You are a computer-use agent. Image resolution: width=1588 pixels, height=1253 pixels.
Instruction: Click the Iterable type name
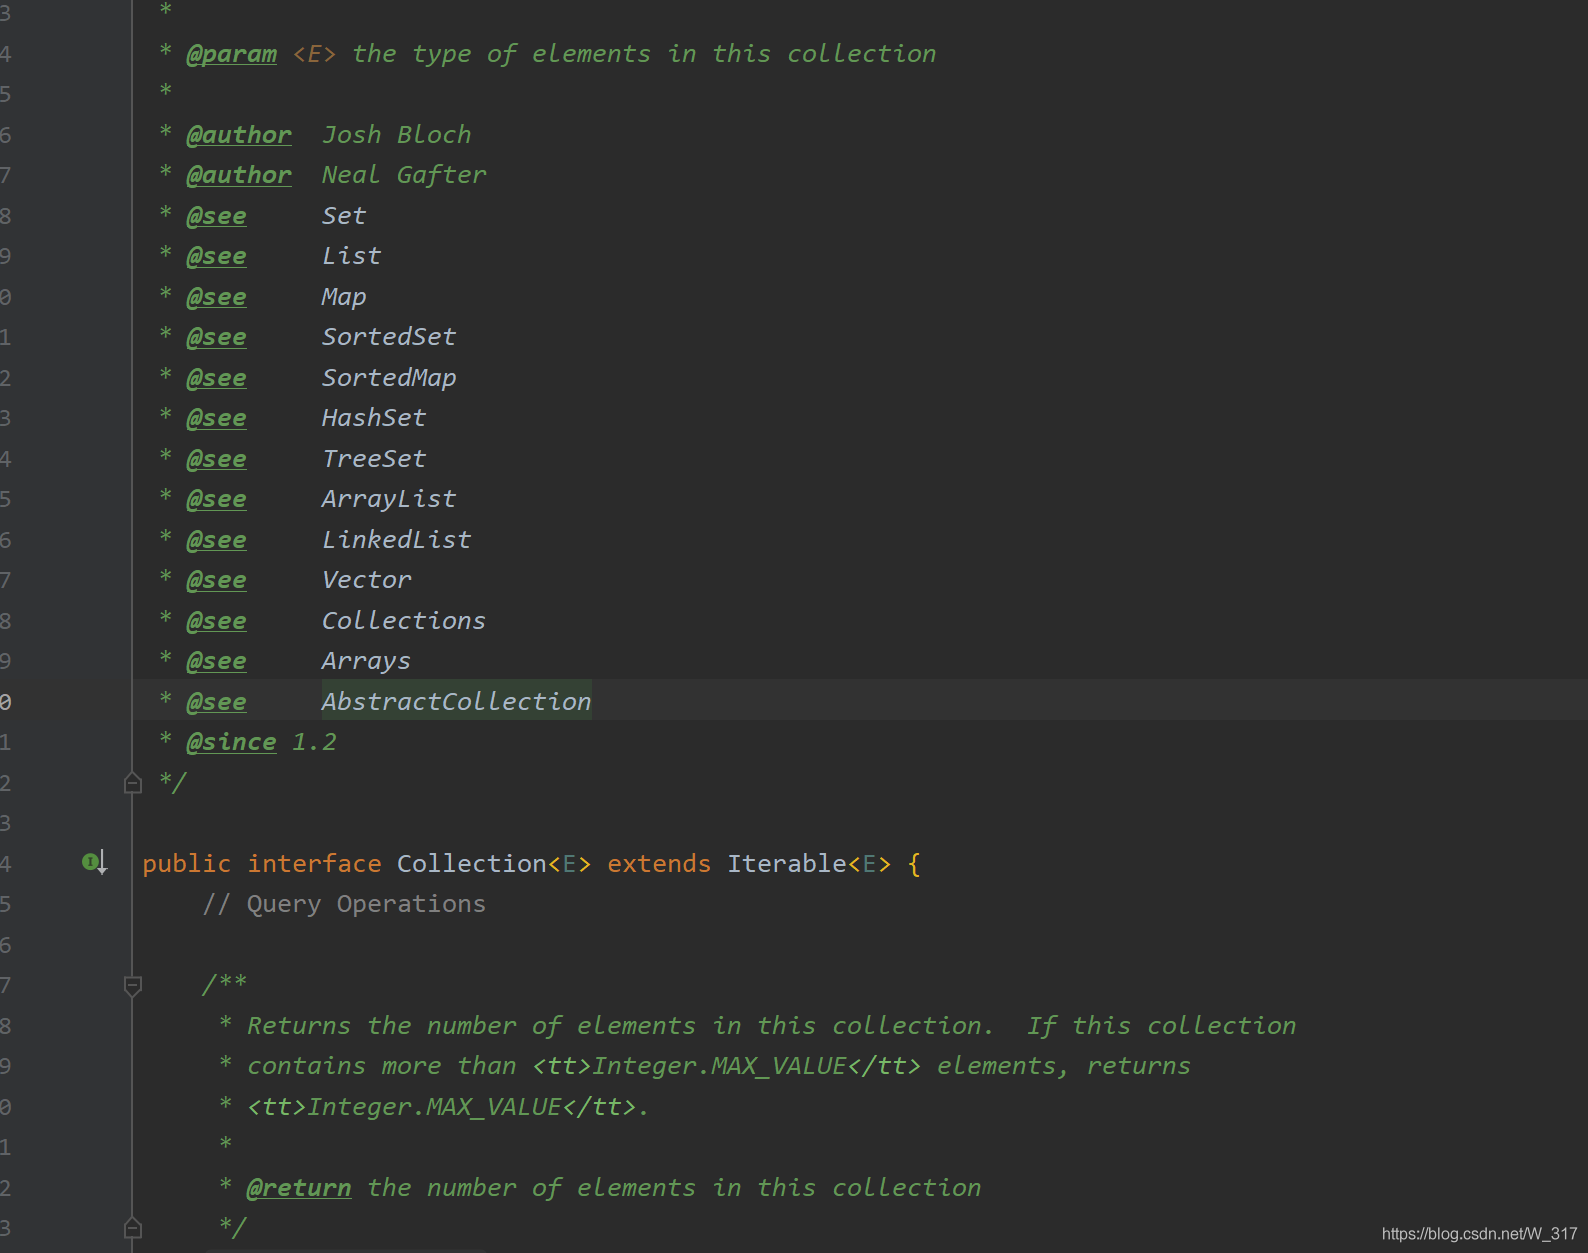pos(787,864)
